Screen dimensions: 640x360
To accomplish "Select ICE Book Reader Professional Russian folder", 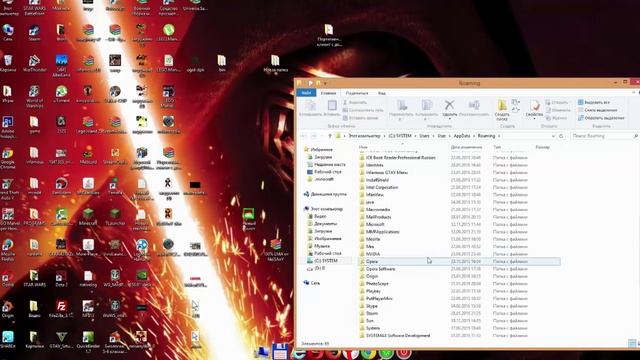I will (459, 158).
